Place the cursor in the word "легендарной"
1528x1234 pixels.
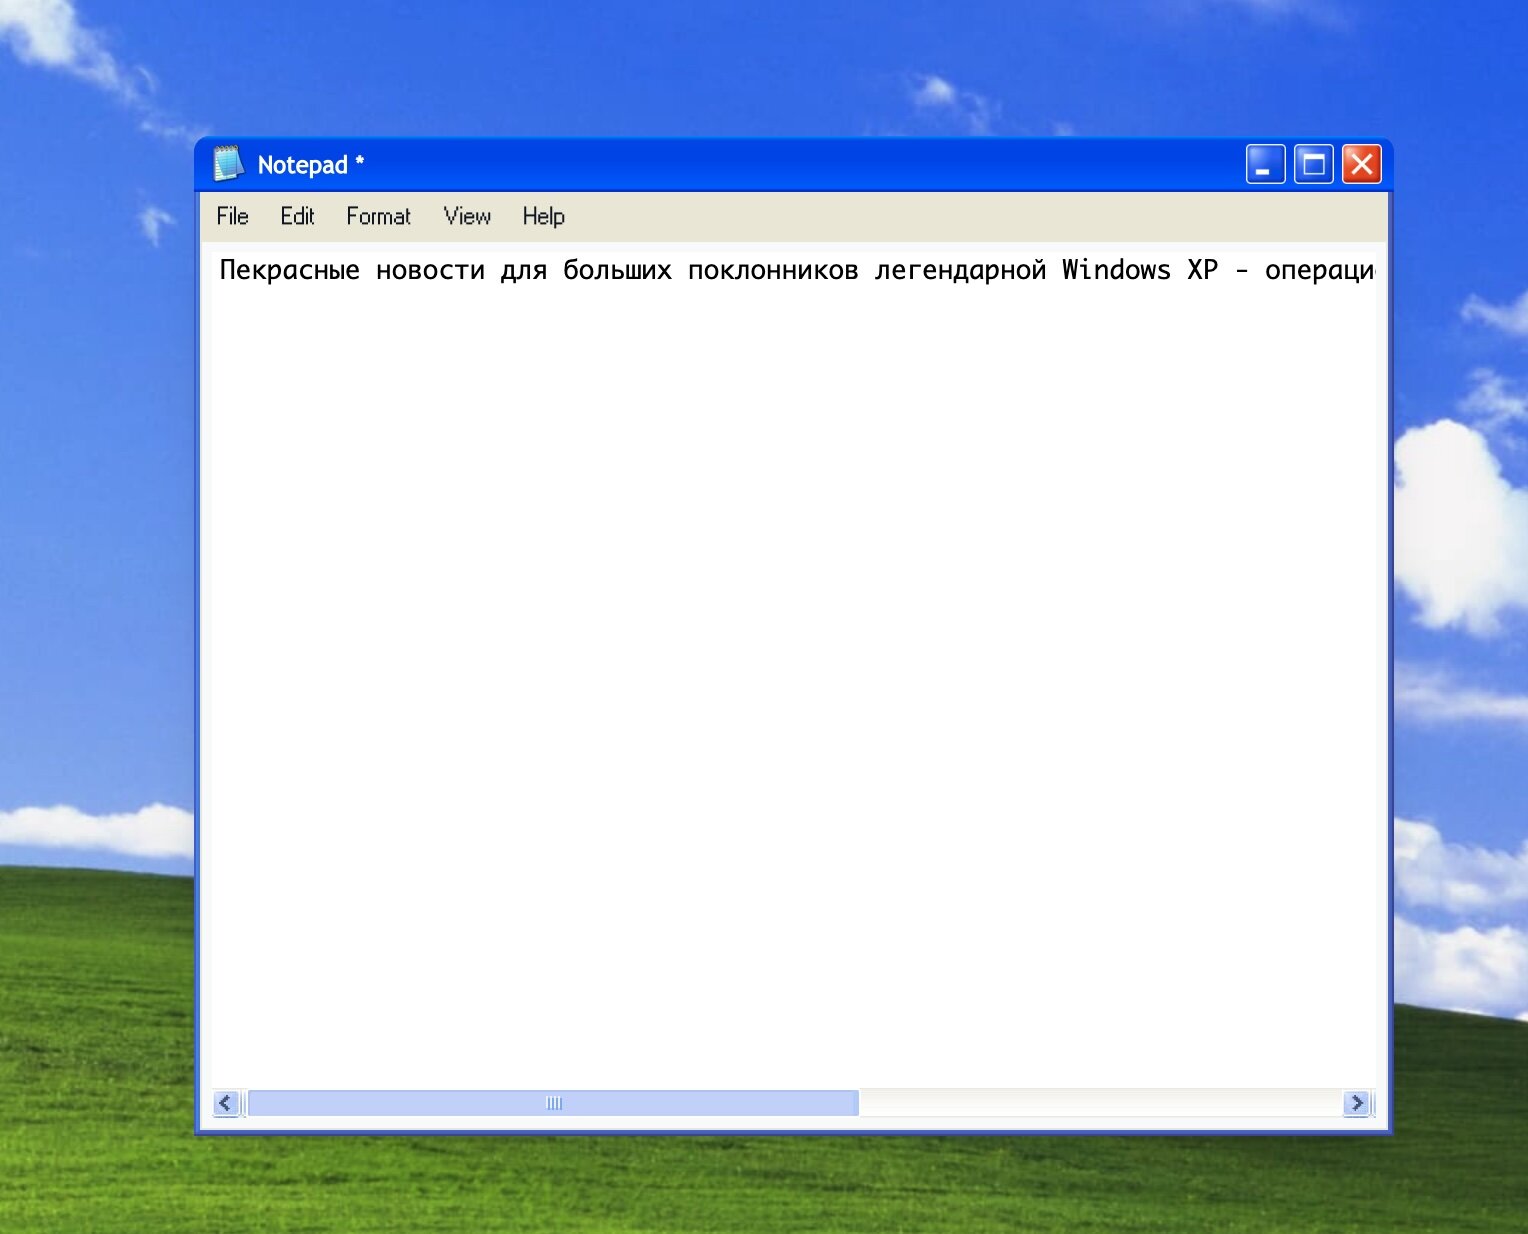[x=960, y=270]
